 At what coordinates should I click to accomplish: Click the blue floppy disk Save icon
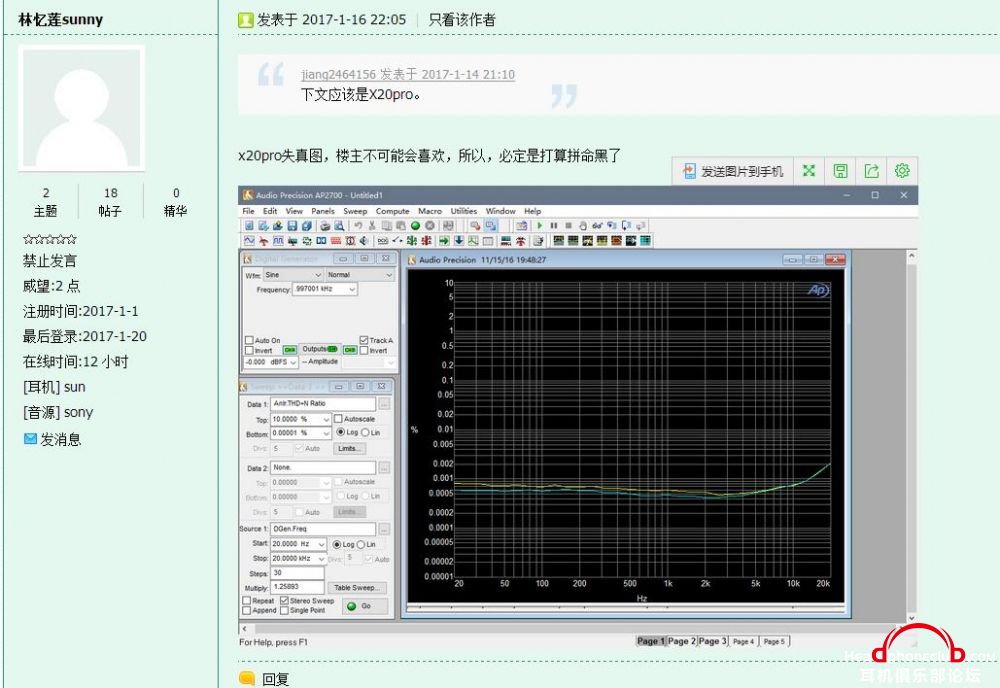(x=292, y=226)
